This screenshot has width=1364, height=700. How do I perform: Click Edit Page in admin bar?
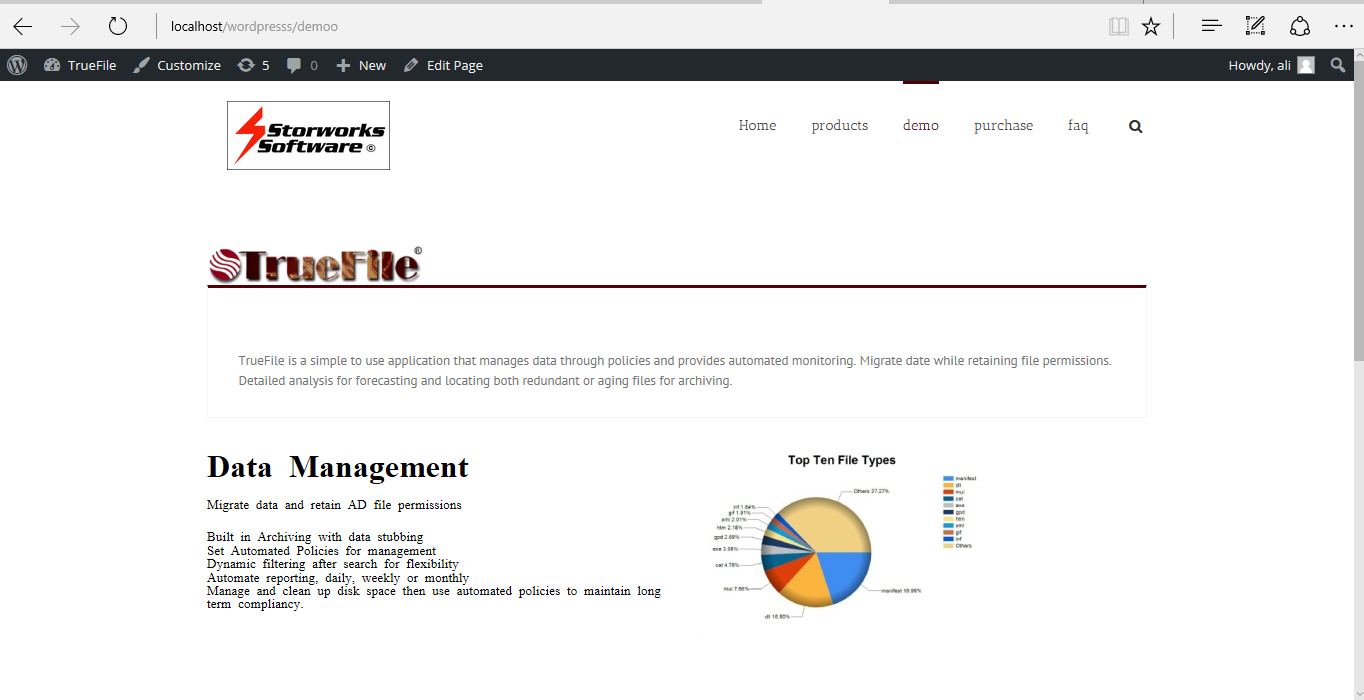tap(443, 65)
